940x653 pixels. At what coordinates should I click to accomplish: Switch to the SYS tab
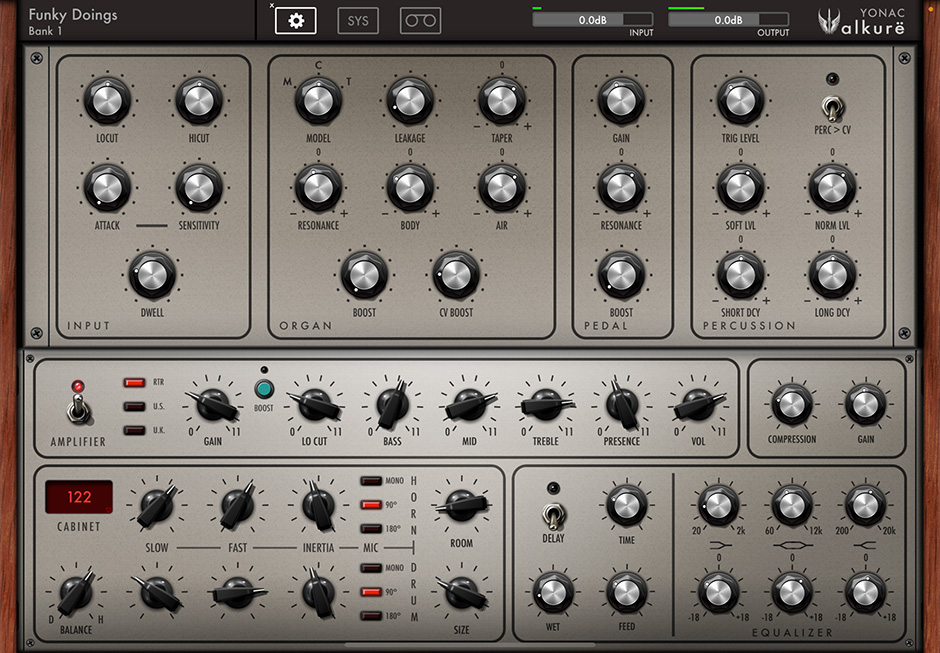tap(357, 20)
